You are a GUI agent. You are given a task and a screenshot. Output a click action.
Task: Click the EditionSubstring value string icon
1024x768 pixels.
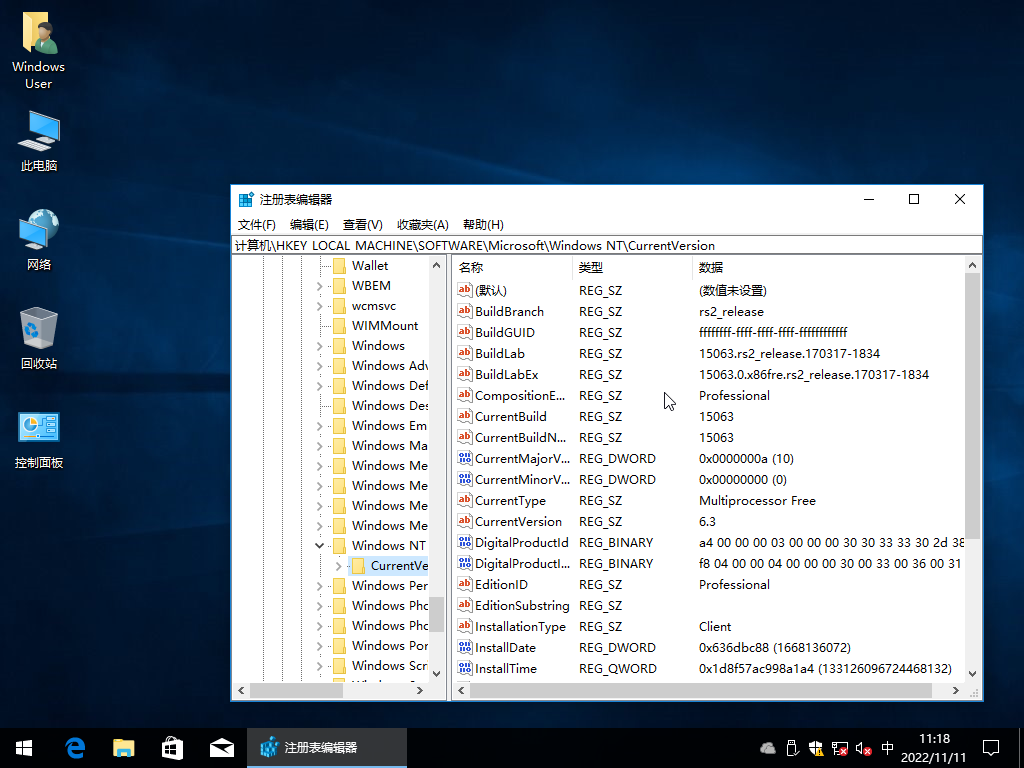point(465,605)
